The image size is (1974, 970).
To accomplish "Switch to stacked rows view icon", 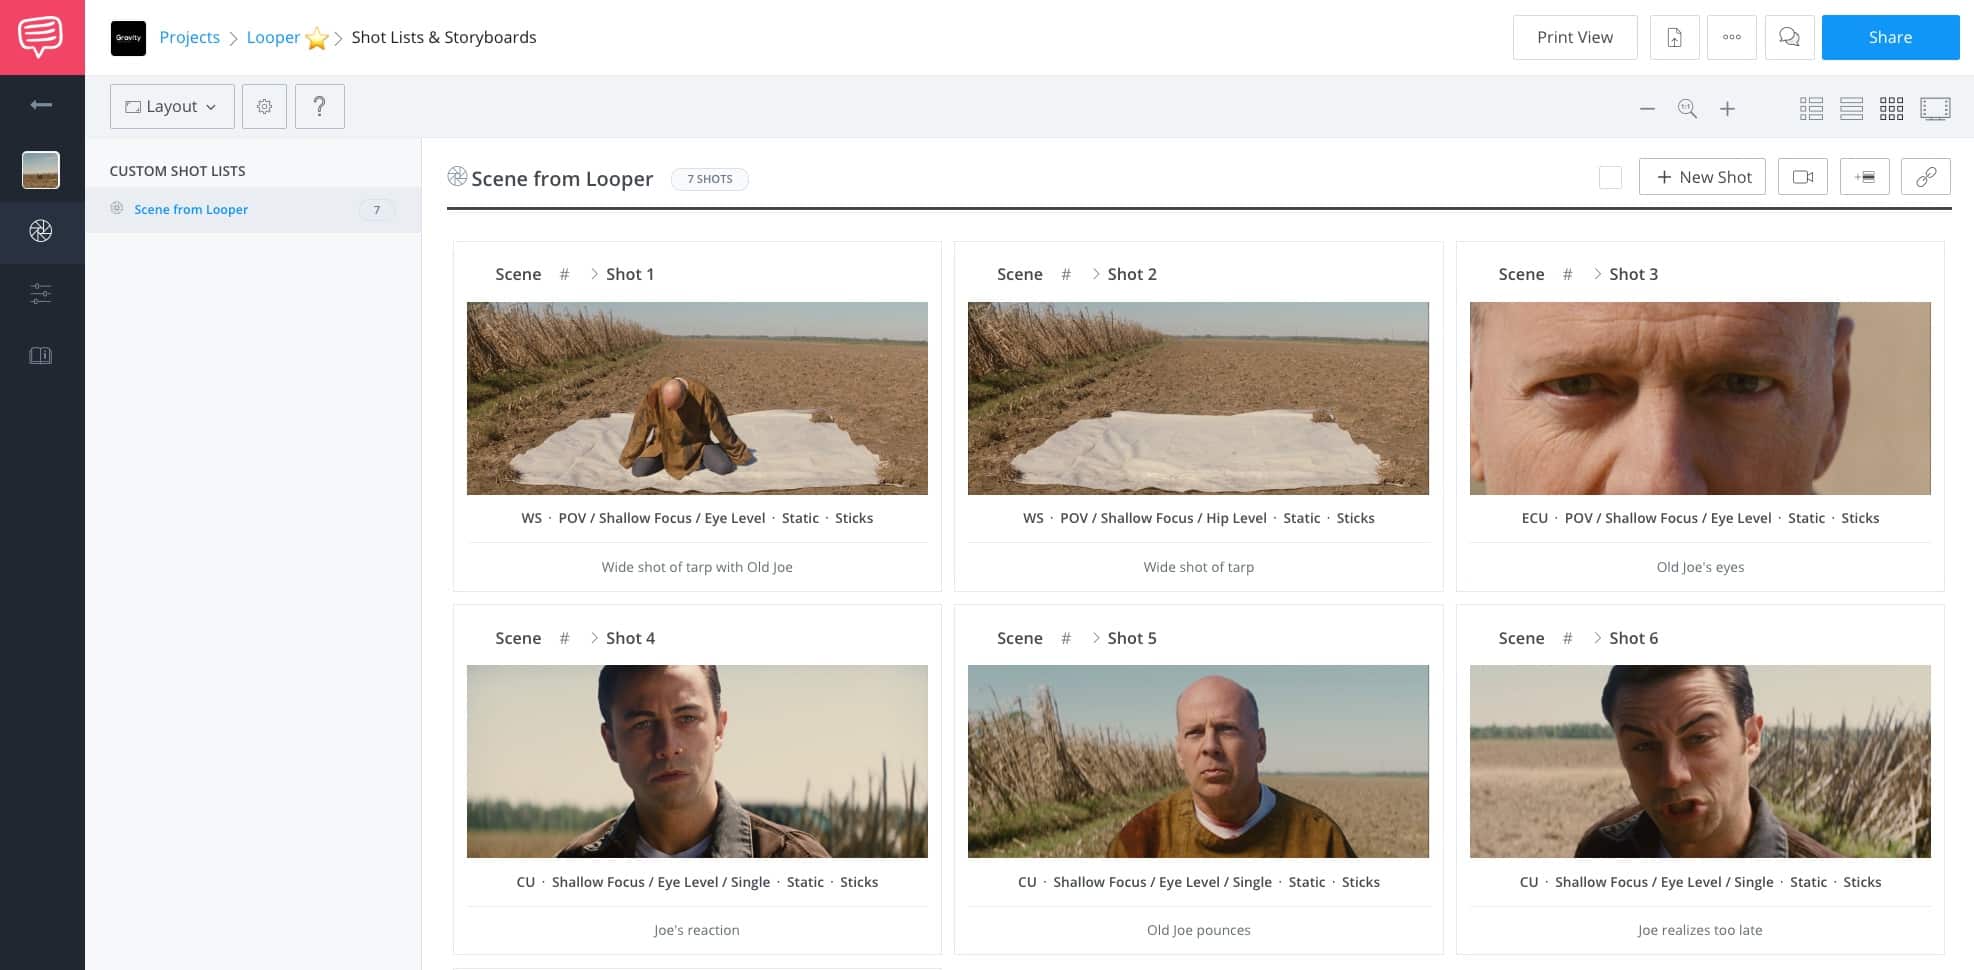I will 1851,108.
